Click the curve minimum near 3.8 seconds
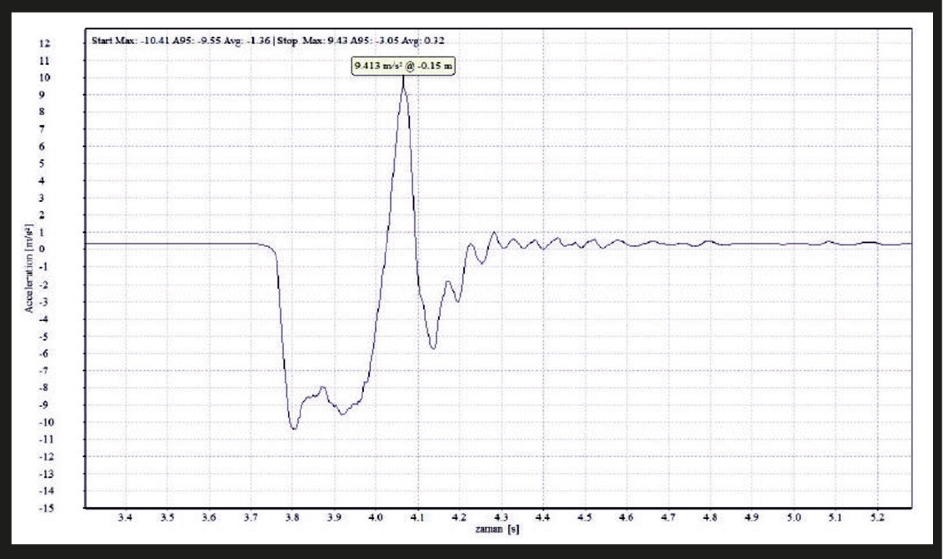 293,428
